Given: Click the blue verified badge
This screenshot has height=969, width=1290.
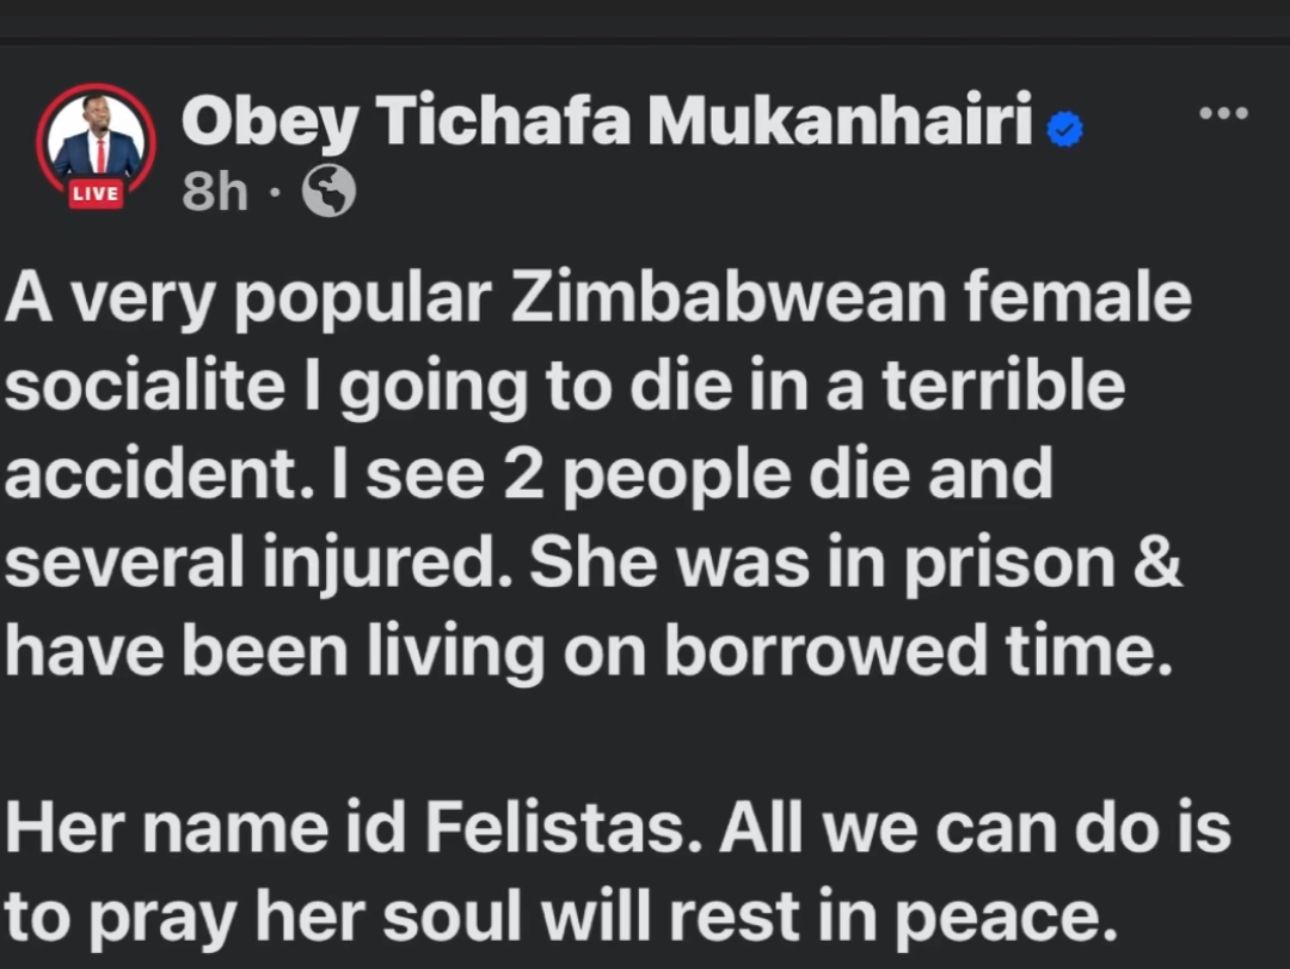Looking at the screenshot, I should 1065,128.
